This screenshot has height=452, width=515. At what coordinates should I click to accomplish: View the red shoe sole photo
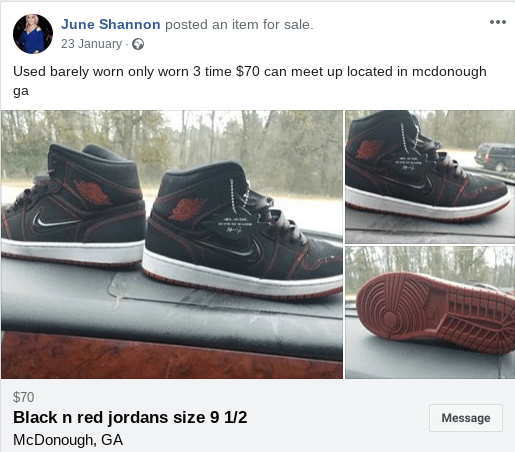[430, 312]
